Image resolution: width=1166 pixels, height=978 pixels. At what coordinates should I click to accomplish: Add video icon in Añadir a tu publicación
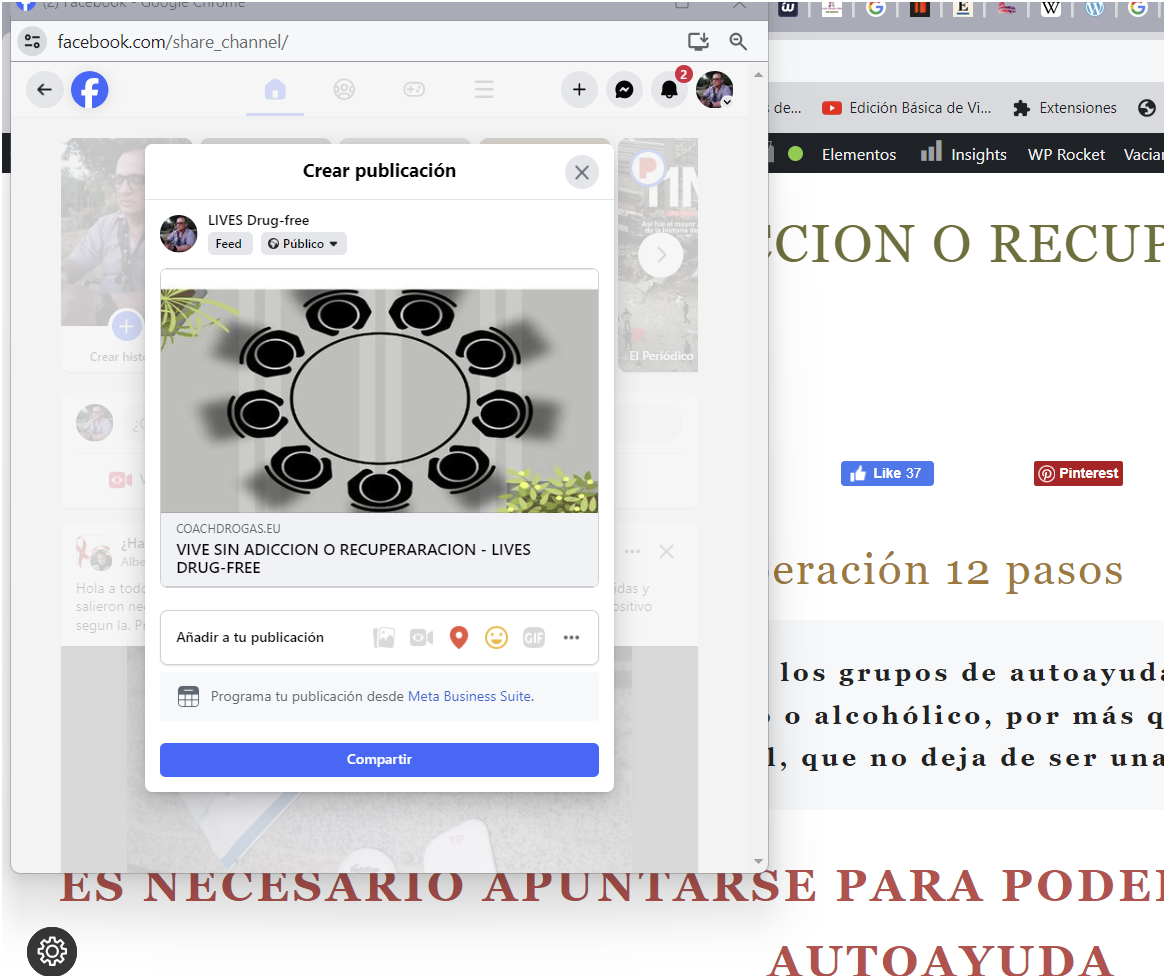point(422,637)
